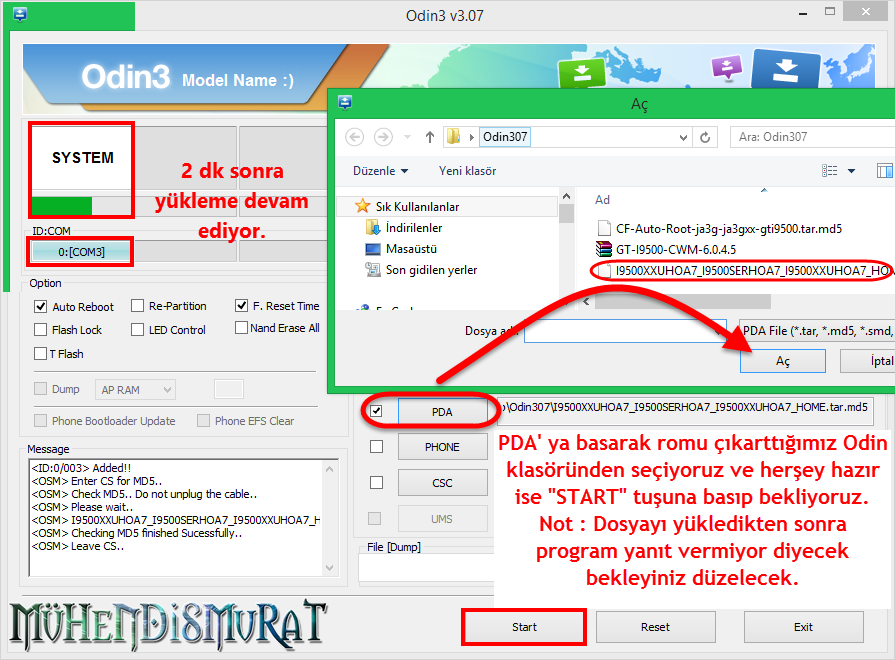This screenshot has height=660, width=895.
Task: Click the PHONE file button
Action: point(442,447)
